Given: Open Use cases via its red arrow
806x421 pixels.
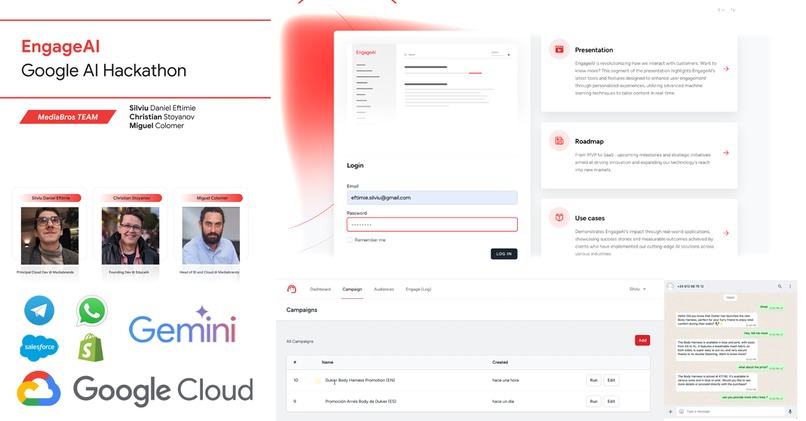Looking at the screenshot, I should pyautogui.click(x=726, y=233).
